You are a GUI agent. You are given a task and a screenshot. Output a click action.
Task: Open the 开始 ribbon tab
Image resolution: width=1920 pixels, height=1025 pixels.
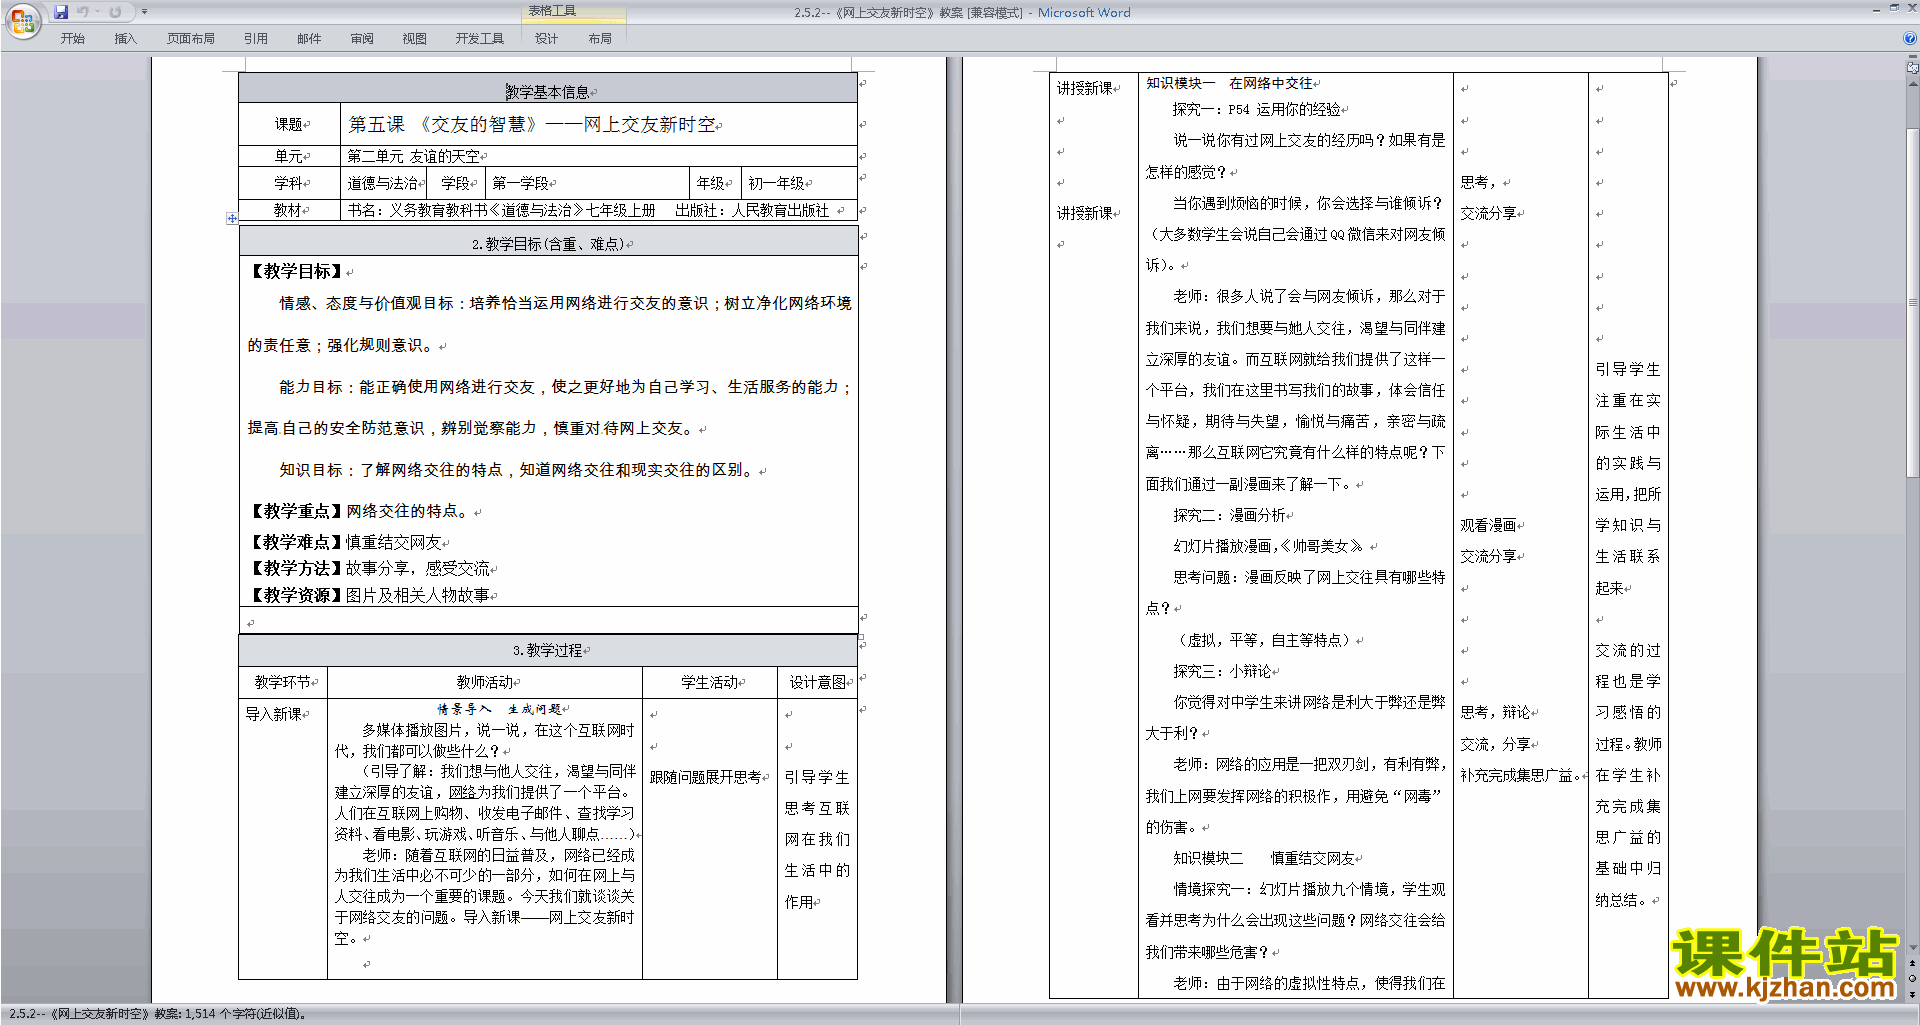(73, 39)
